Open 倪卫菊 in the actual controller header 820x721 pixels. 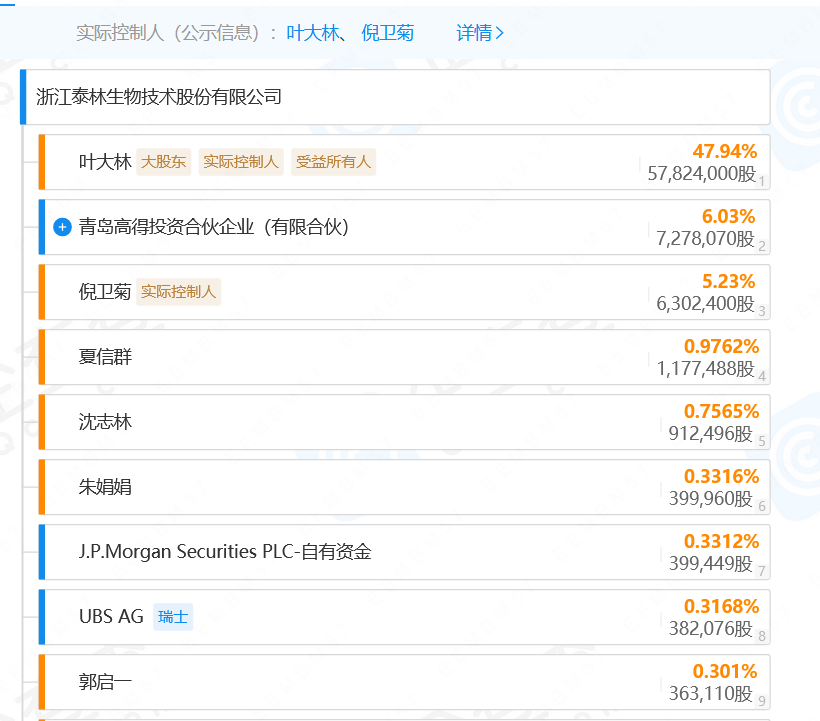(x=388, y=33)
